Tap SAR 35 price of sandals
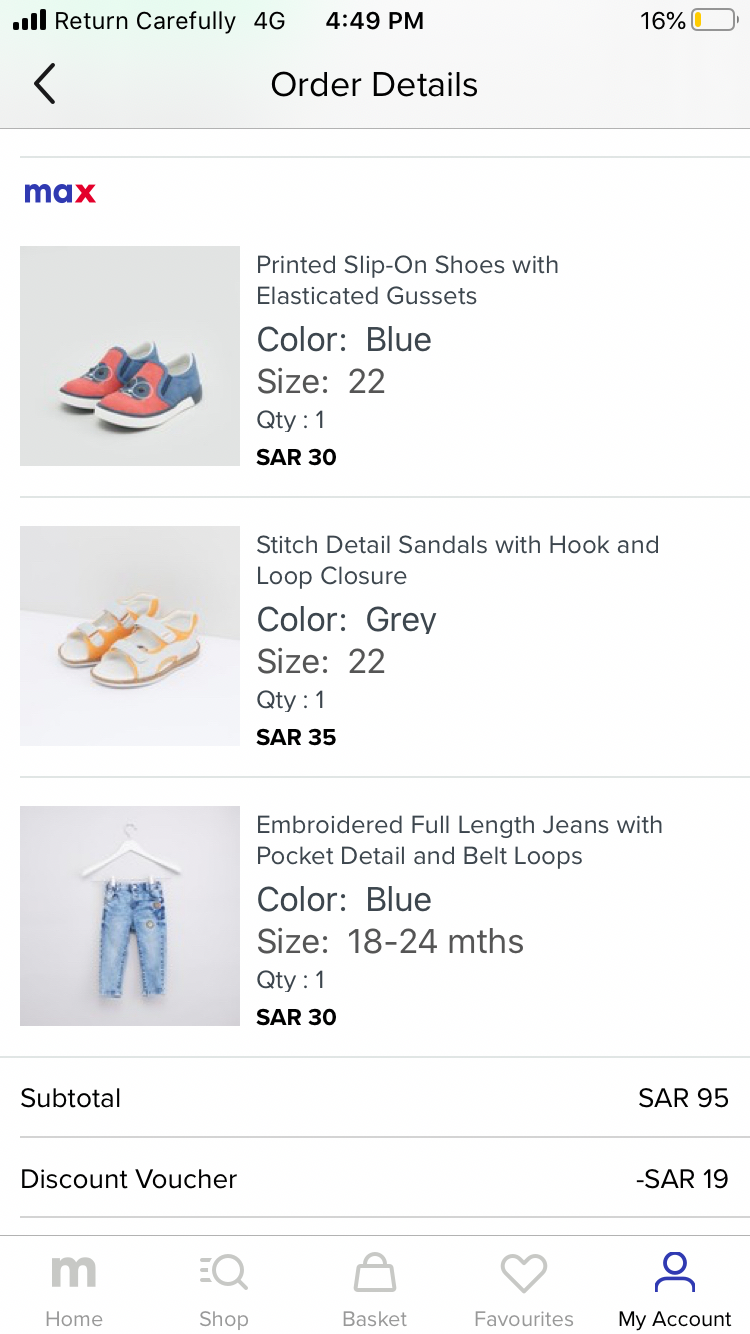750x1334 pixels. (x=296, y=737)
